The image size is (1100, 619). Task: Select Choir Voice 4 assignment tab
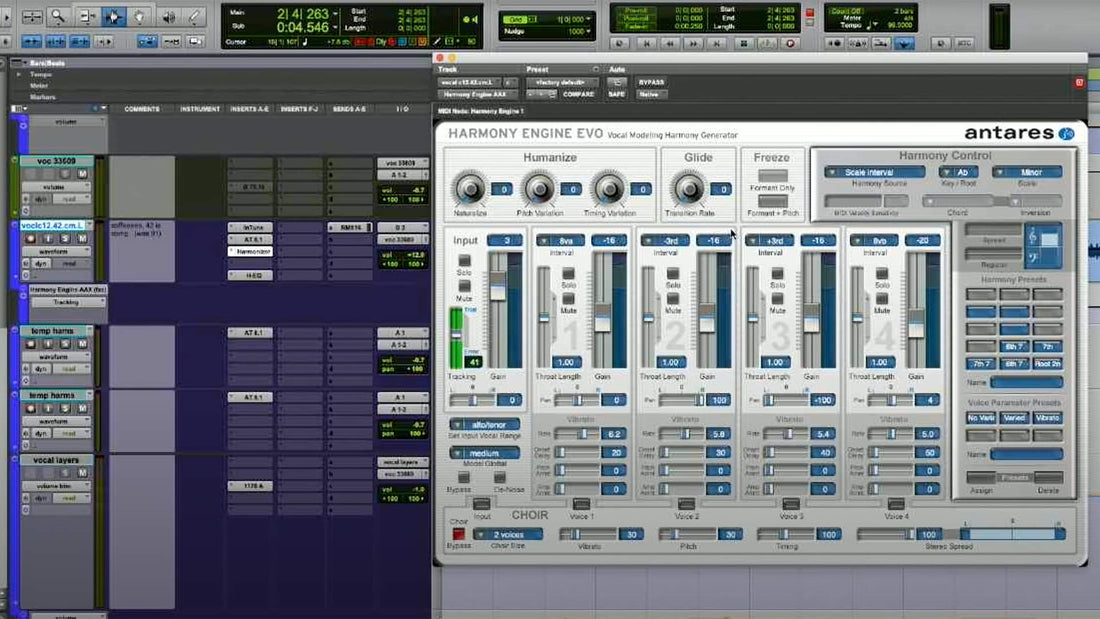[896, 504]
